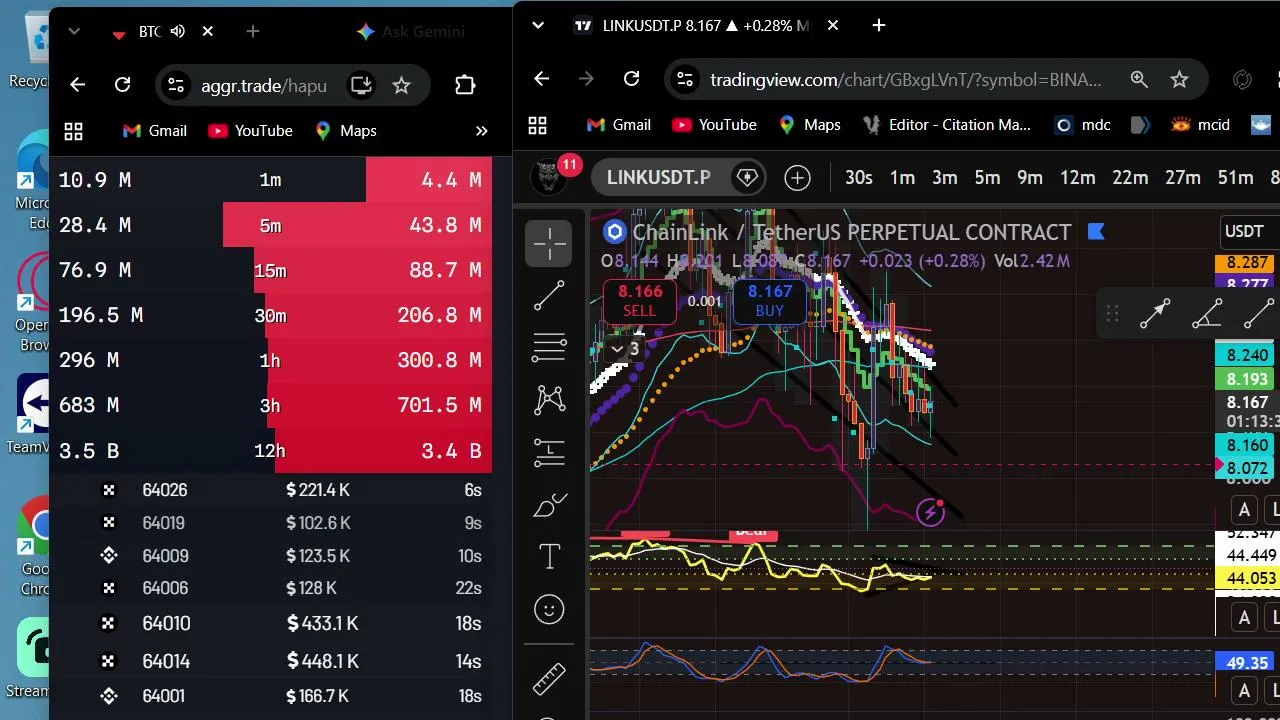
Task: Open the mdc bookmark
Action: [x=1083, y=125]
